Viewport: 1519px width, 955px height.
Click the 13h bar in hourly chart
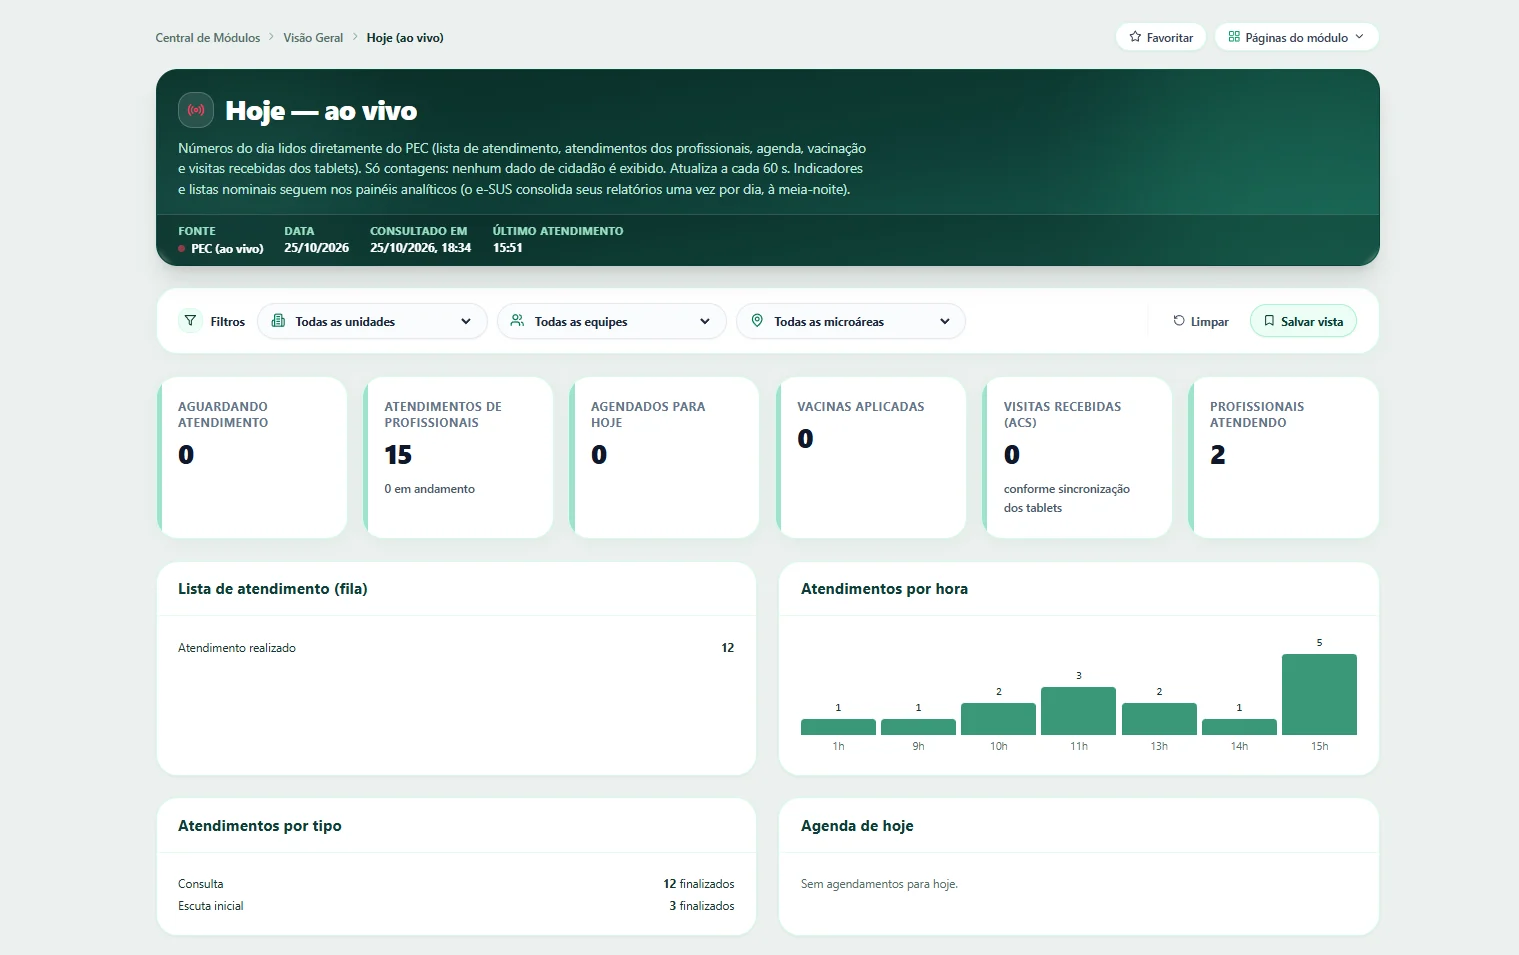[x=1159, y=719]
